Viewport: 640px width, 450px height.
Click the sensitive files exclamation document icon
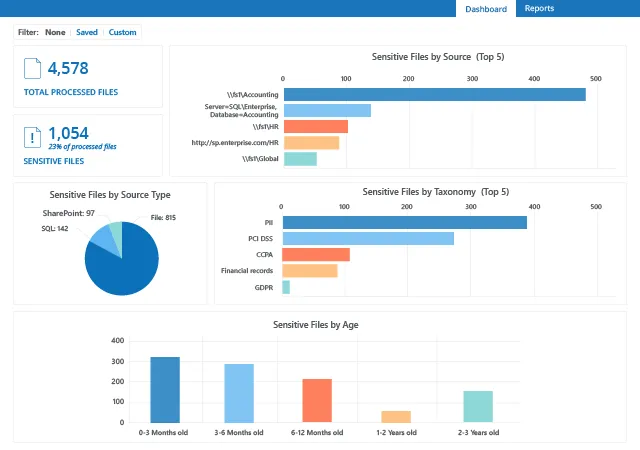pyautogui.click(x=32, y=137)
